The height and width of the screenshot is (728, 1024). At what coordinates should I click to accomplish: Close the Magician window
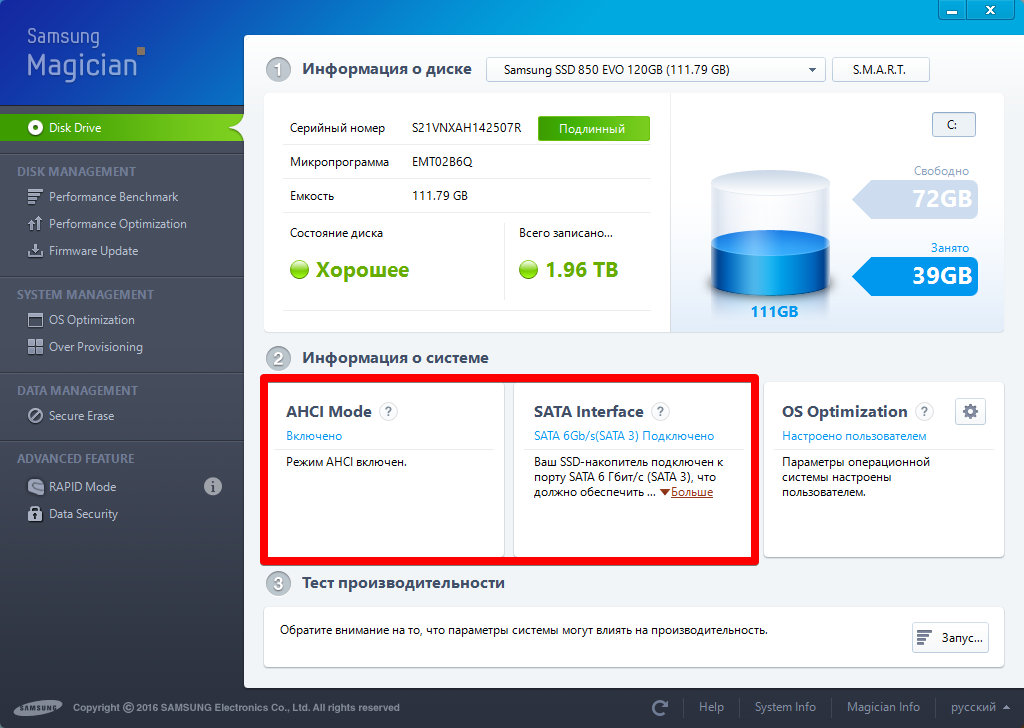coord(990,10)
